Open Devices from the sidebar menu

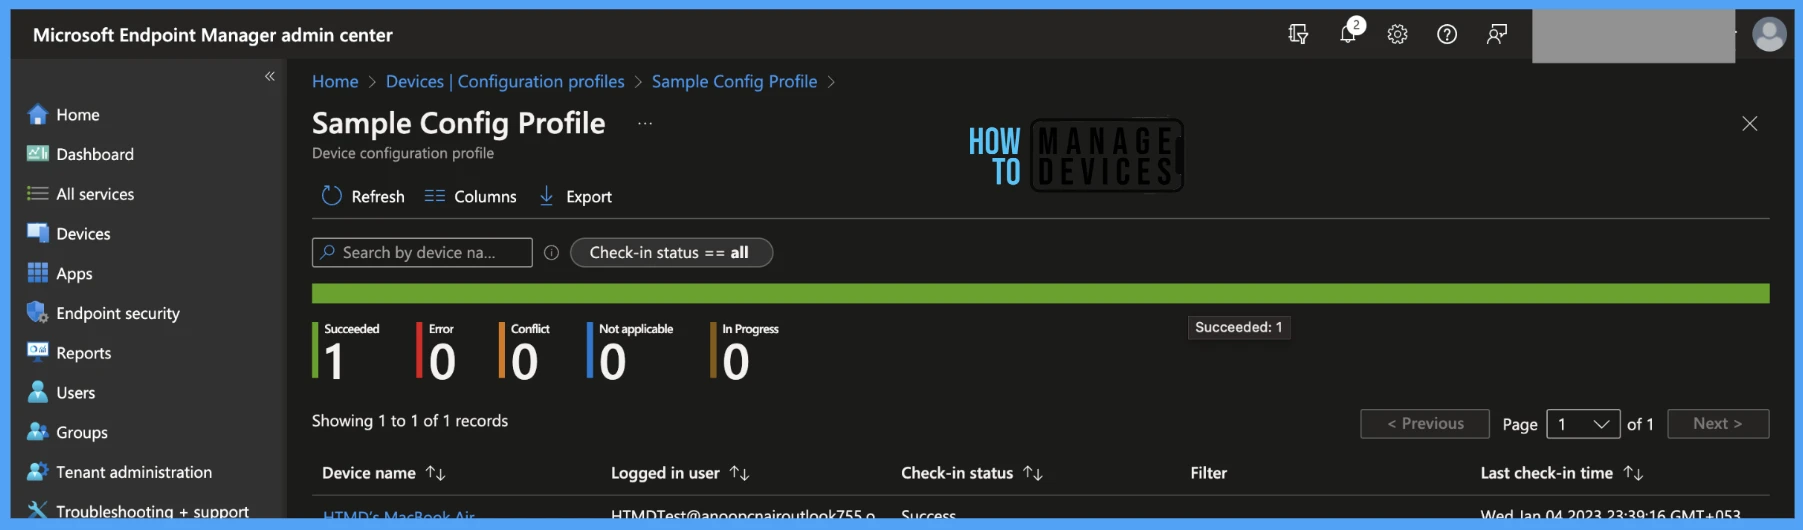click(83, 233)
